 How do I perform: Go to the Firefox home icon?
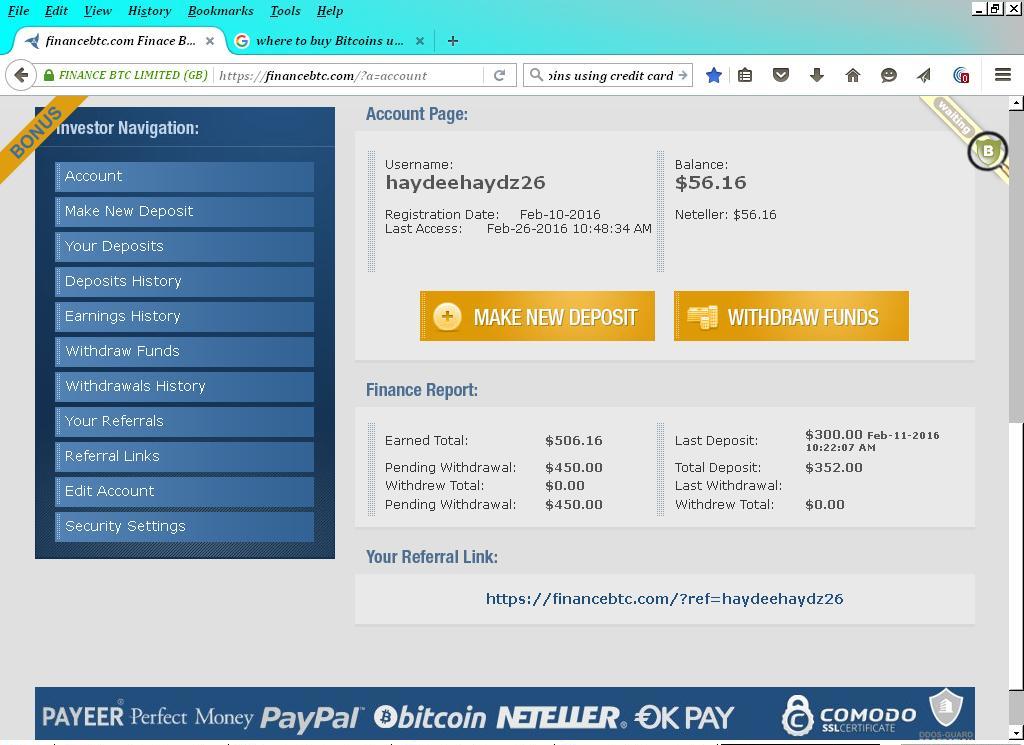[853, 75]
